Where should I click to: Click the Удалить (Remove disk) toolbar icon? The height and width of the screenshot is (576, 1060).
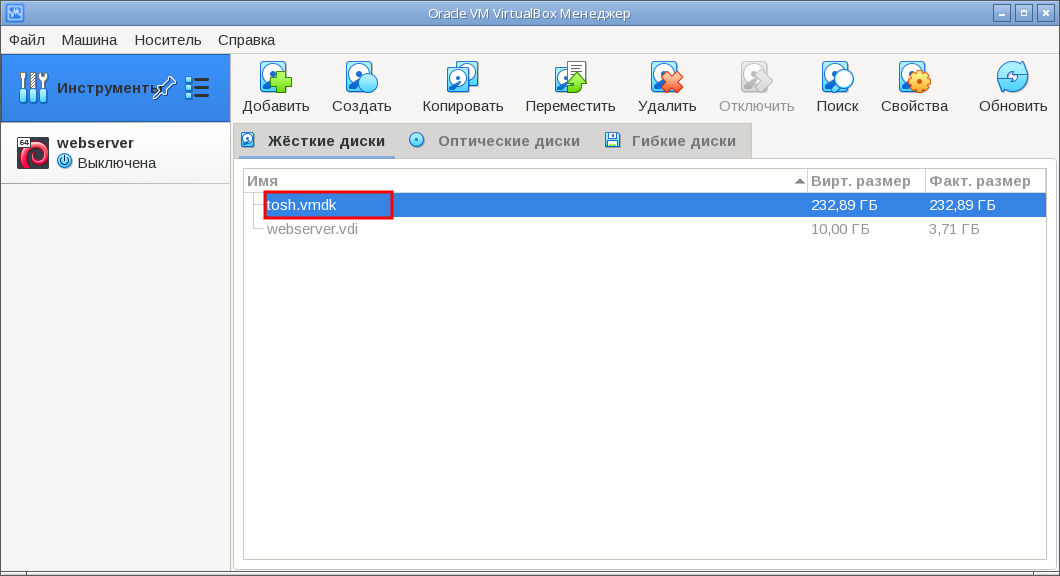667,78
